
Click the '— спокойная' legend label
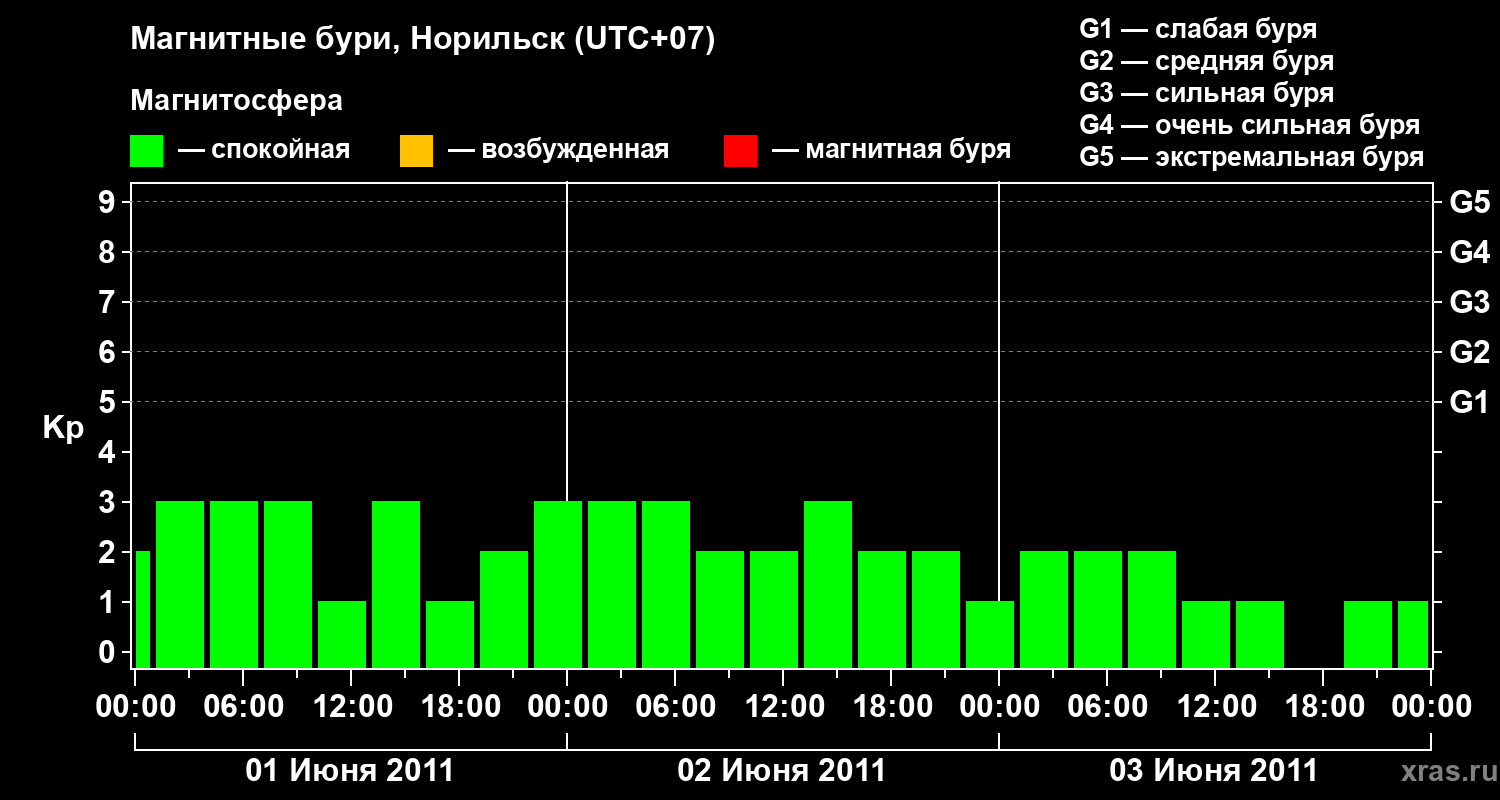[264, 150]
